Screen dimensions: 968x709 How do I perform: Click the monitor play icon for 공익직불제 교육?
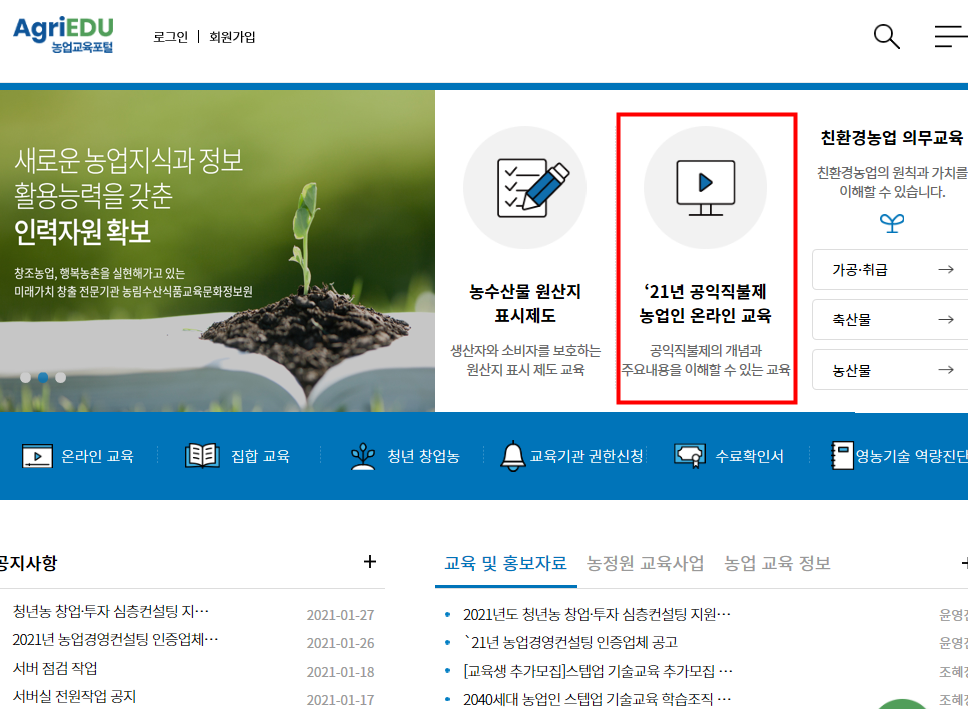(706, 188)
